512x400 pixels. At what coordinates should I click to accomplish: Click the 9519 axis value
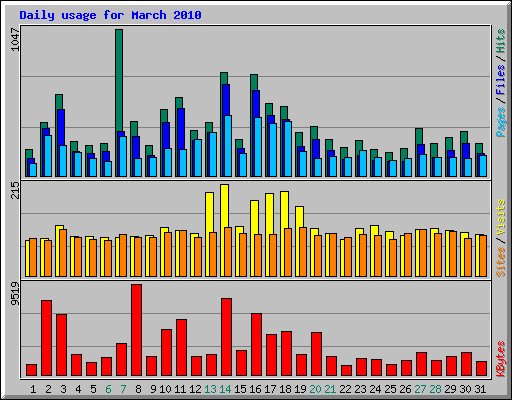[15, 294]
